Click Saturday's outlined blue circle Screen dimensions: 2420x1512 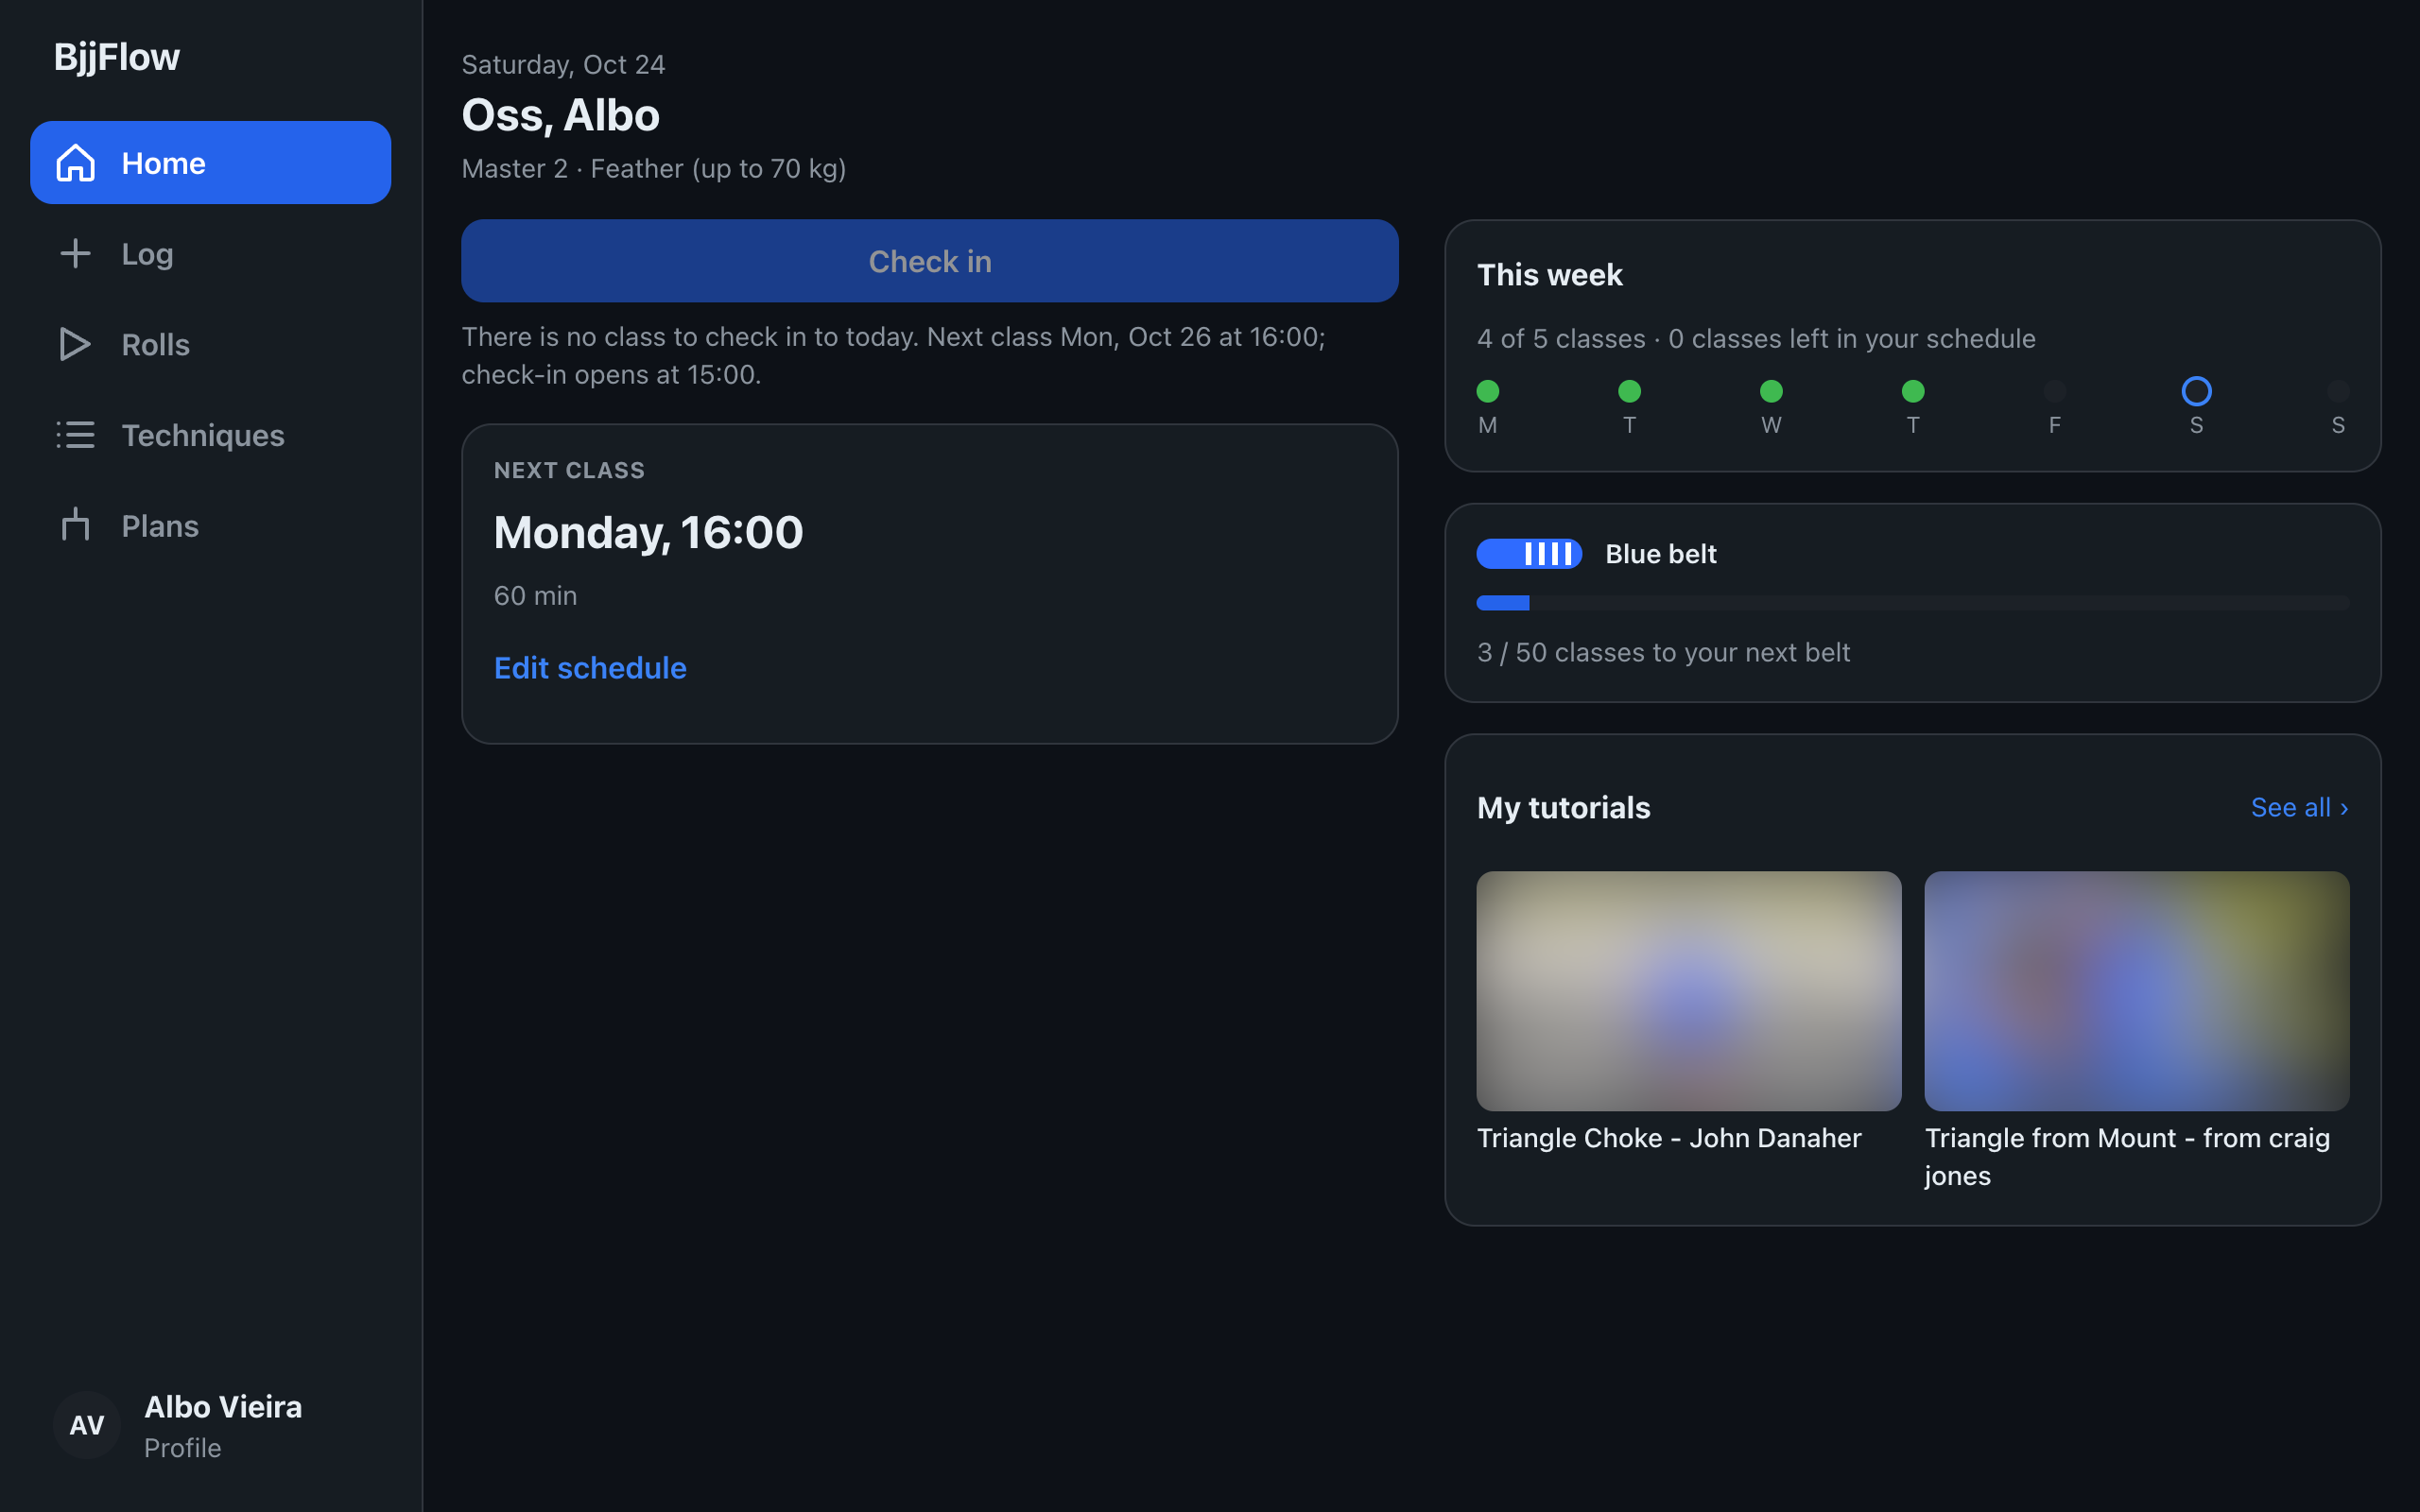pos(2196,391)
